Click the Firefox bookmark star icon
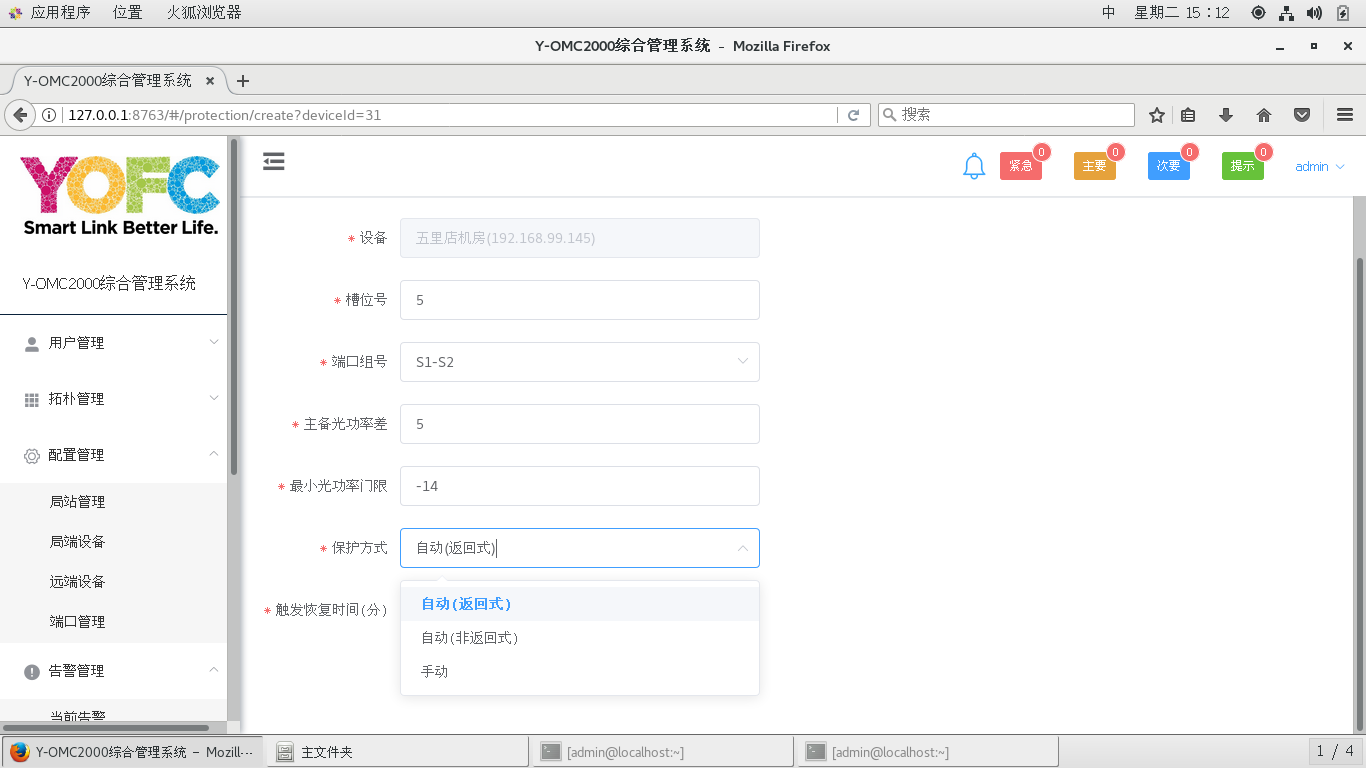This screenshot has width=1366, height=768. pos(1157,115)
